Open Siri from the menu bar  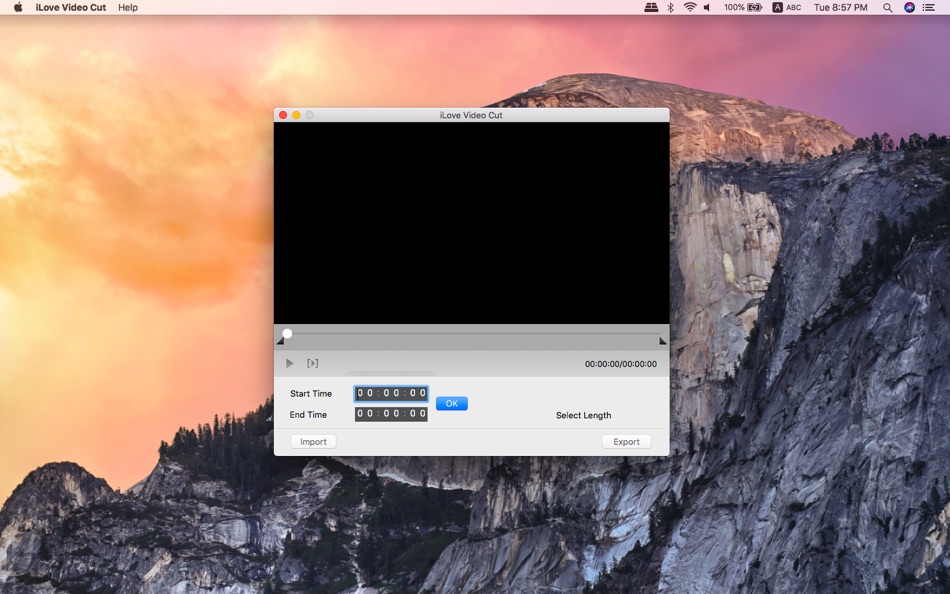click(x=909, y=7)
